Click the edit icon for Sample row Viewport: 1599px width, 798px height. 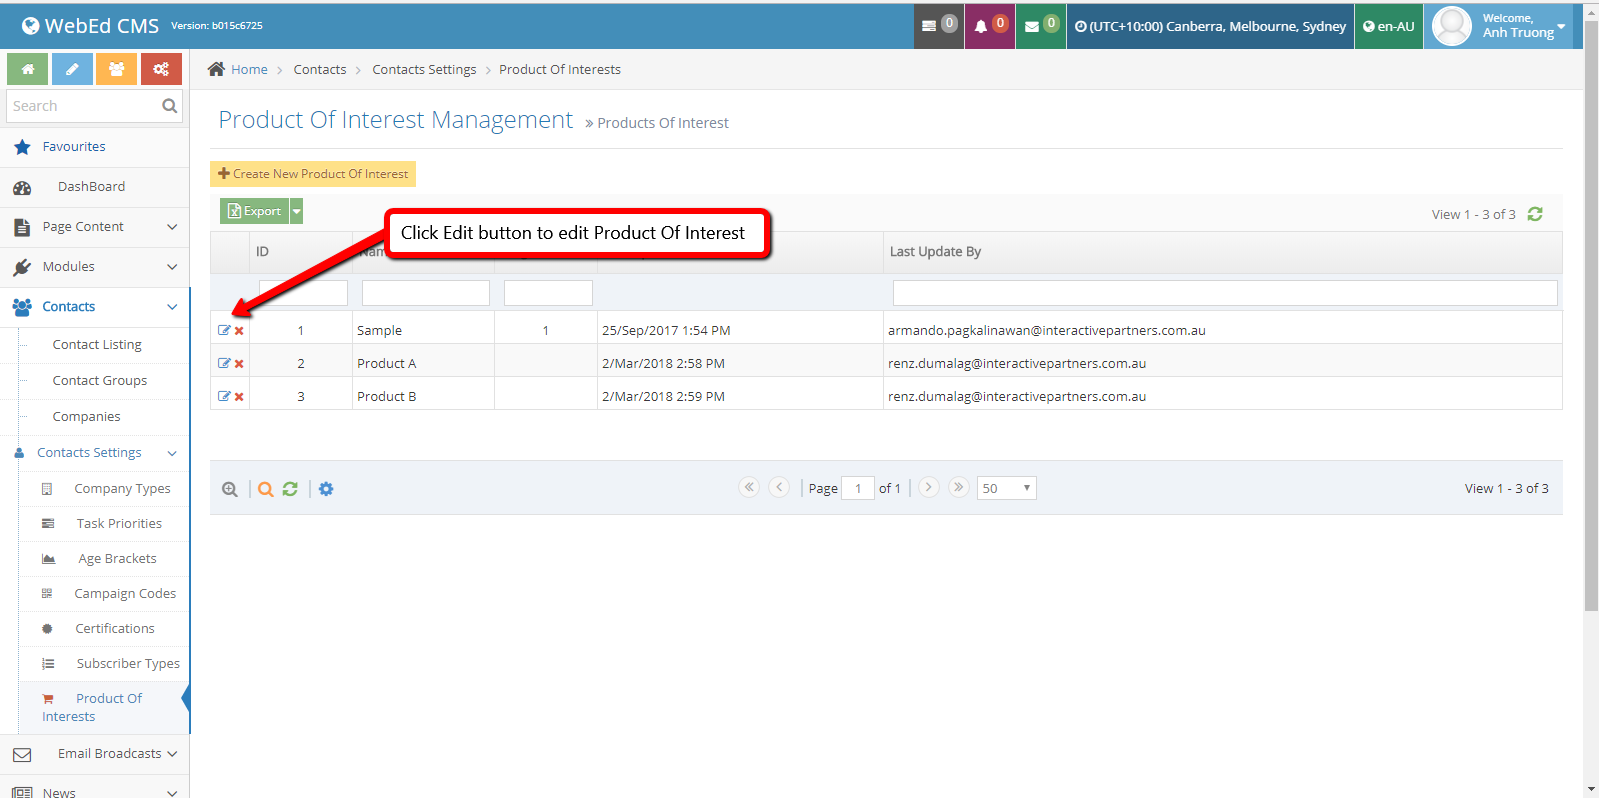[224, 330]
